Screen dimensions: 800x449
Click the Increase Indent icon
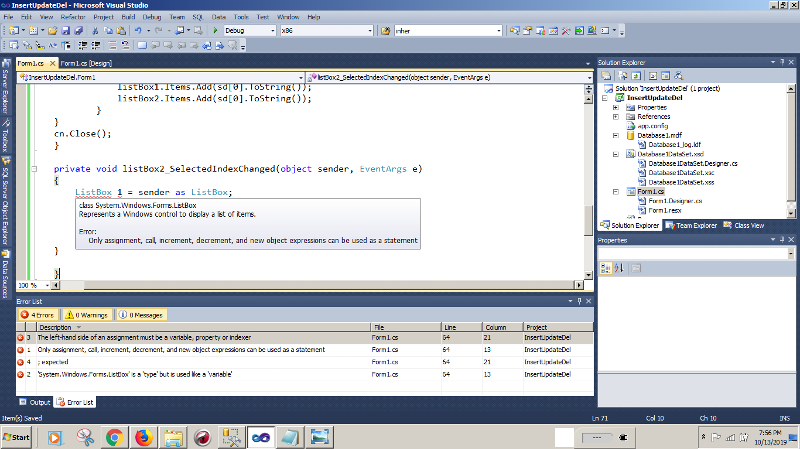coord(95,45)
